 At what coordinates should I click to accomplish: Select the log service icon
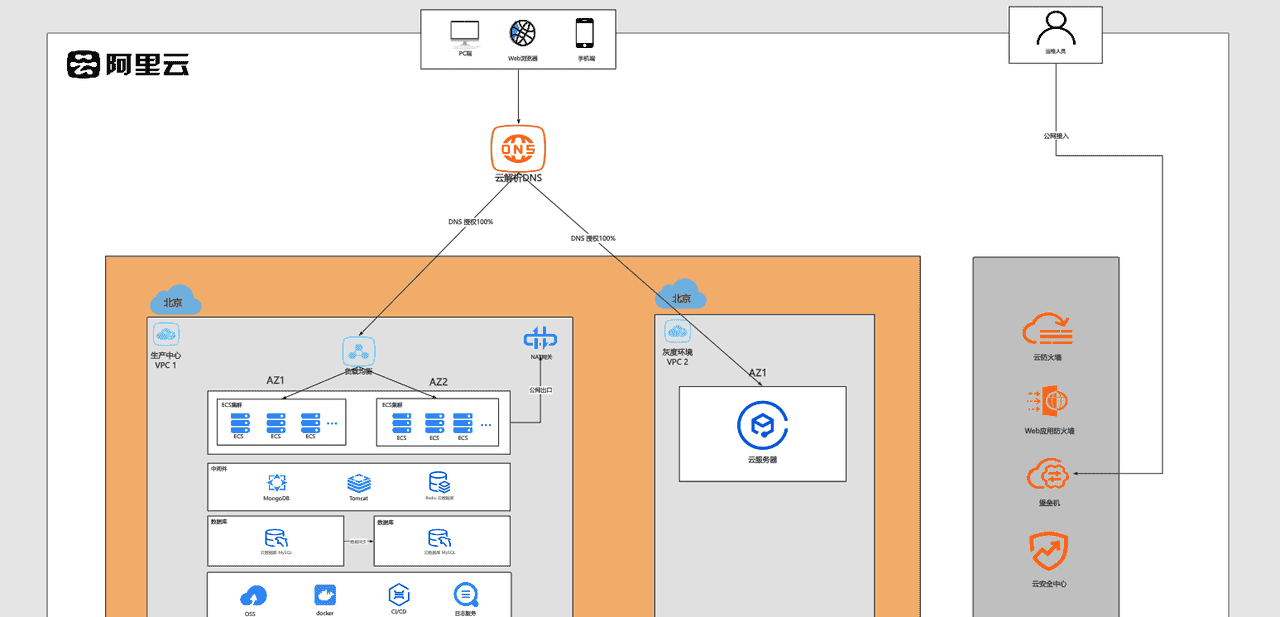(x=466, y=594)
